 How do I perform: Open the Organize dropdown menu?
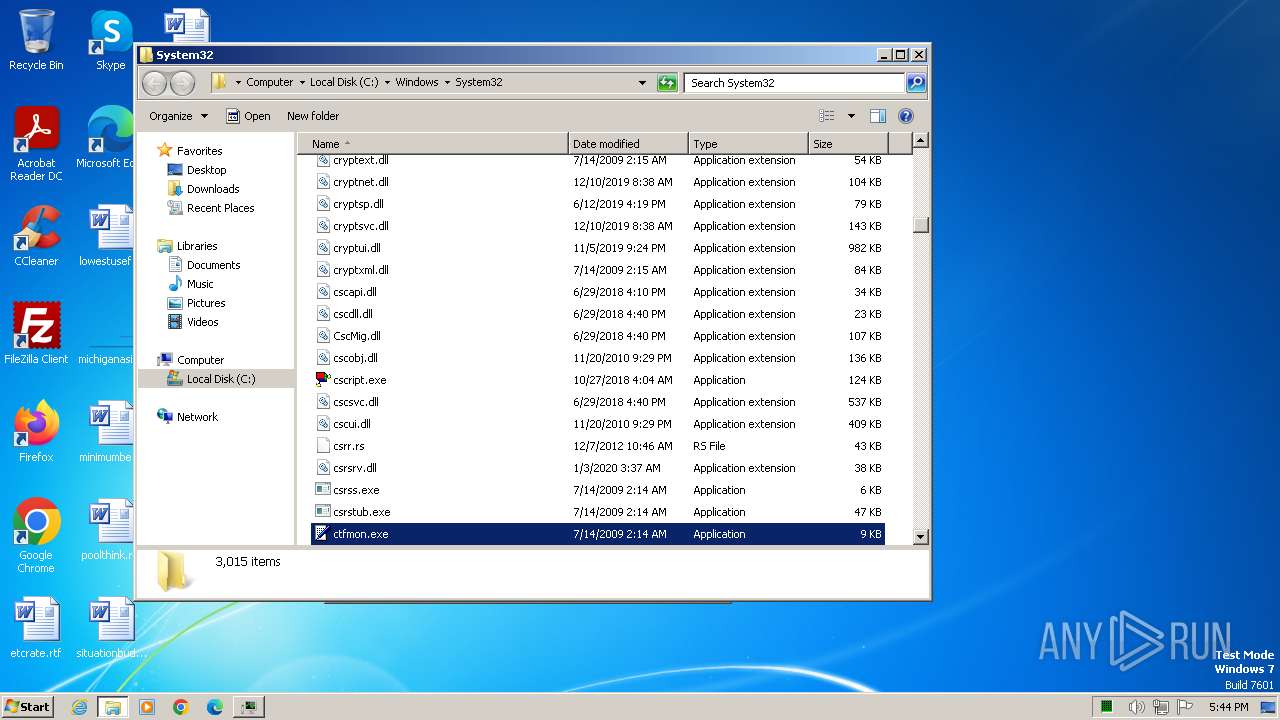click(x=178, y=116)
